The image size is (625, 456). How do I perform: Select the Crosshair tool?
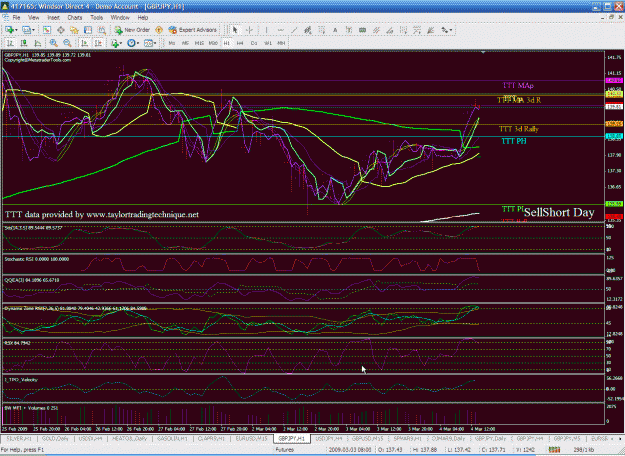(x=250, y=30)
